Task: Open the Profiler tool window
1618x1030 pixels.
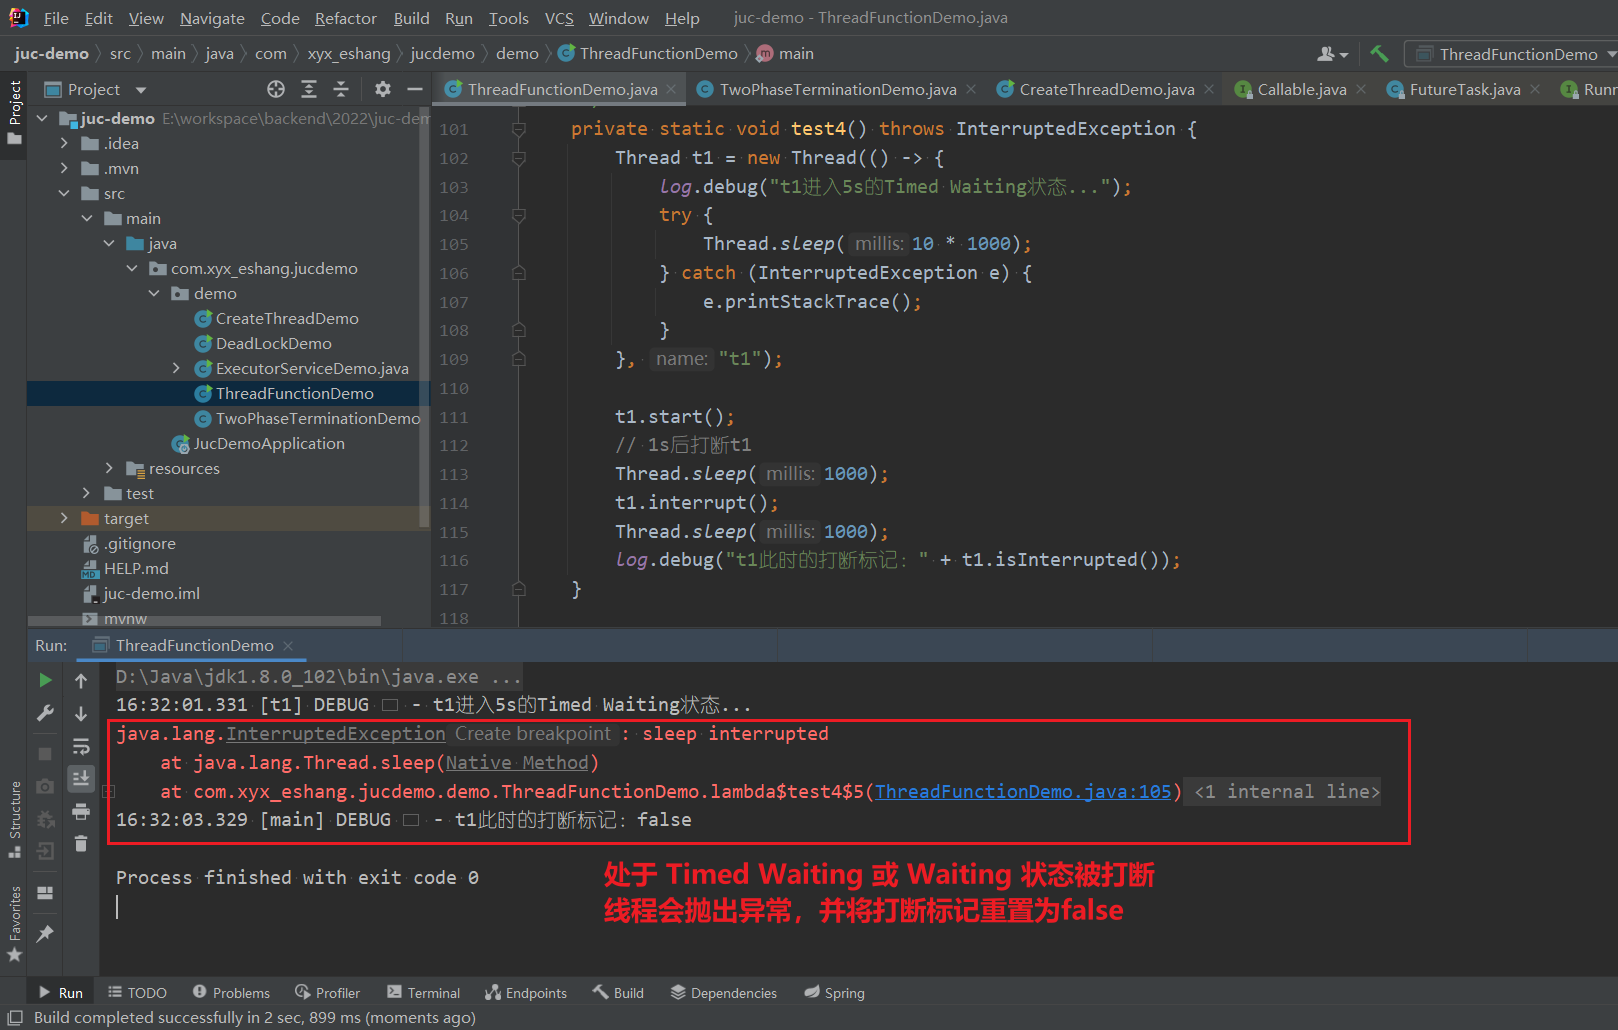Action: pyautogui.click(x=327, y=992)
